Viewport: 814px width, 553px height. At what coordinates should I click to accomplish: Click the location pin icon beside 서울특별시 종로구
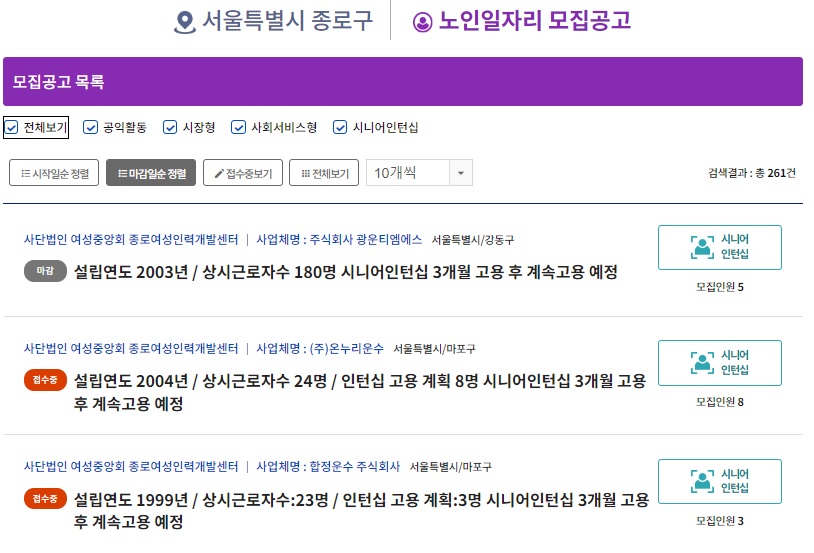(184, 22)
